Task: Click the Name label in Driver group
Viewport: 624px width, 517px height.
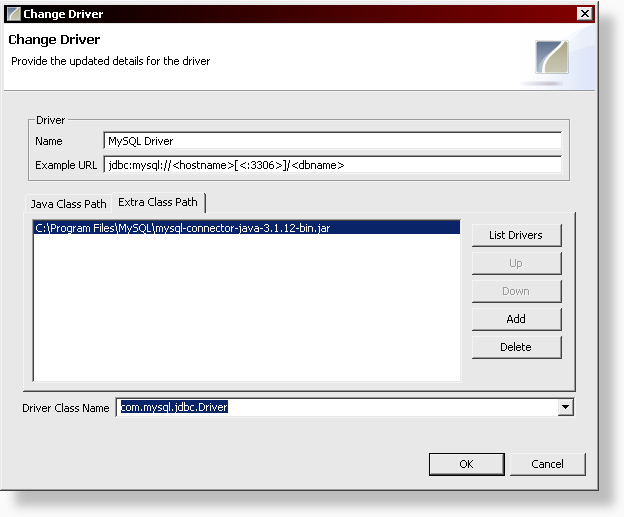Action: pos(49,141)
